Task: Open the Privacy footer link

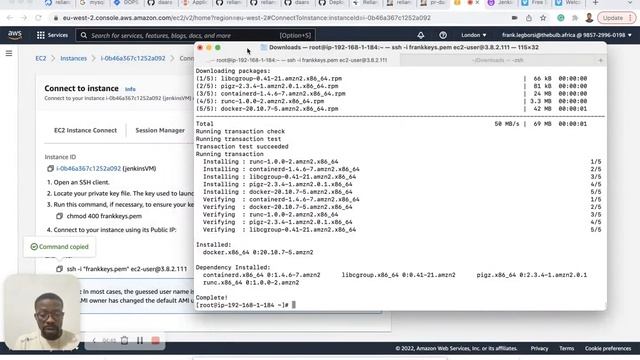Action: (539, 349)
